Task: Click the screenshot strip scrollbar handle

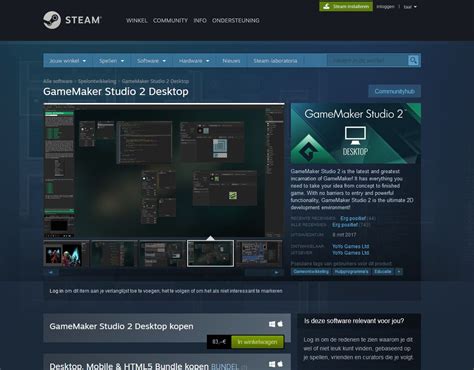Action: [256, 272]
